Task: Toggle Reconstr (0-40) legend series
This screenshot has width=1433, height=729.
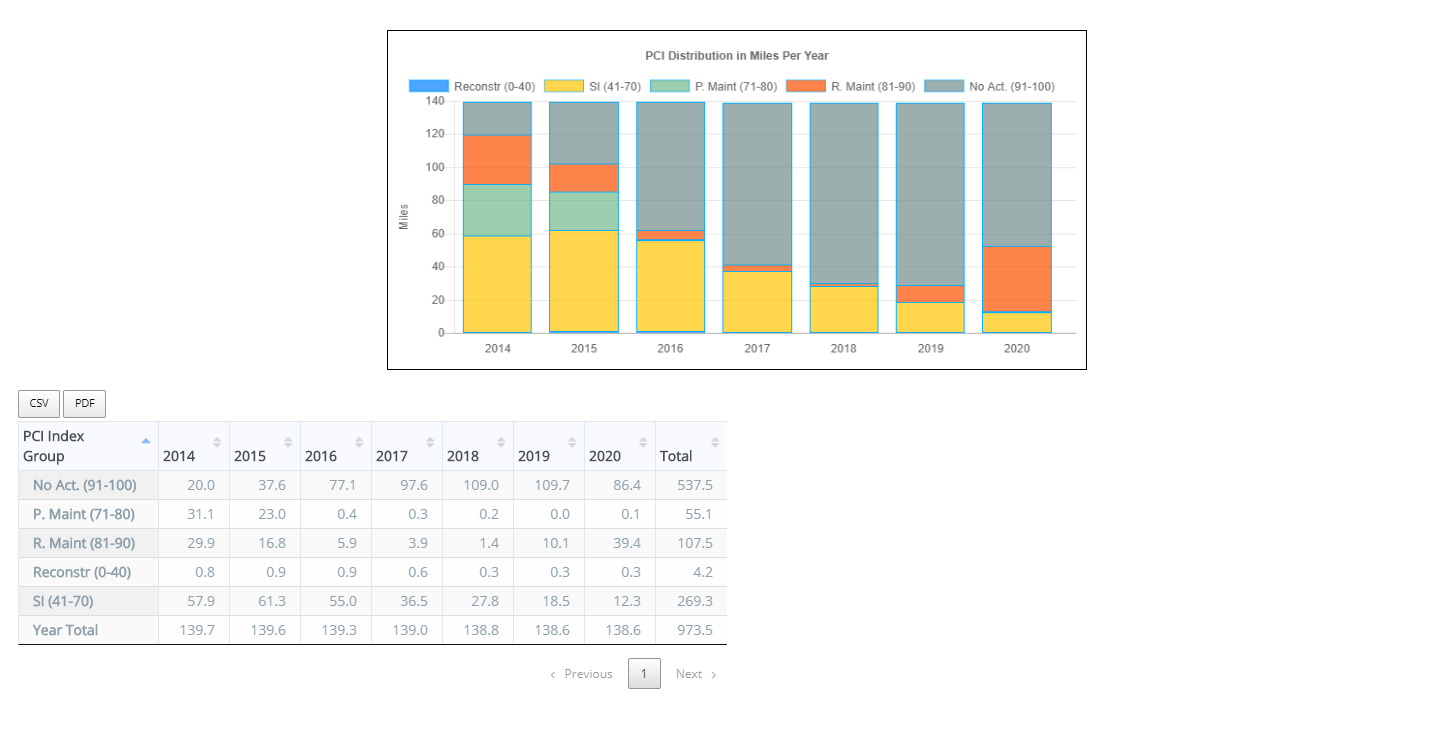Action: coord(472,87)
